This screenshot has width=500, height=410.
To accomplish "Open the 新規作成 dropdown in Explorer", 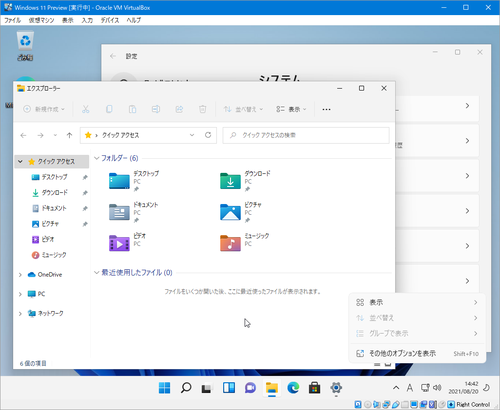I will [x=44, y=109].
